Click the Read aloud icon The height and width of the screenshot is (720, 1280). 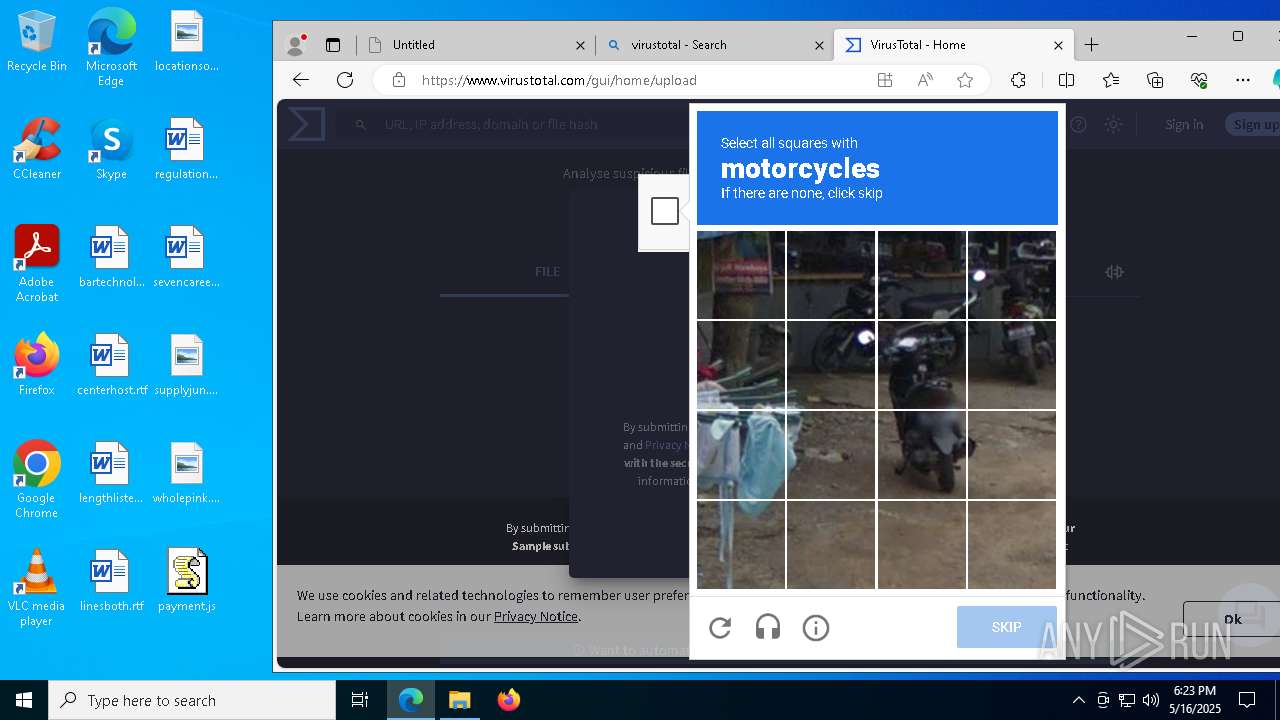[925, 80]
